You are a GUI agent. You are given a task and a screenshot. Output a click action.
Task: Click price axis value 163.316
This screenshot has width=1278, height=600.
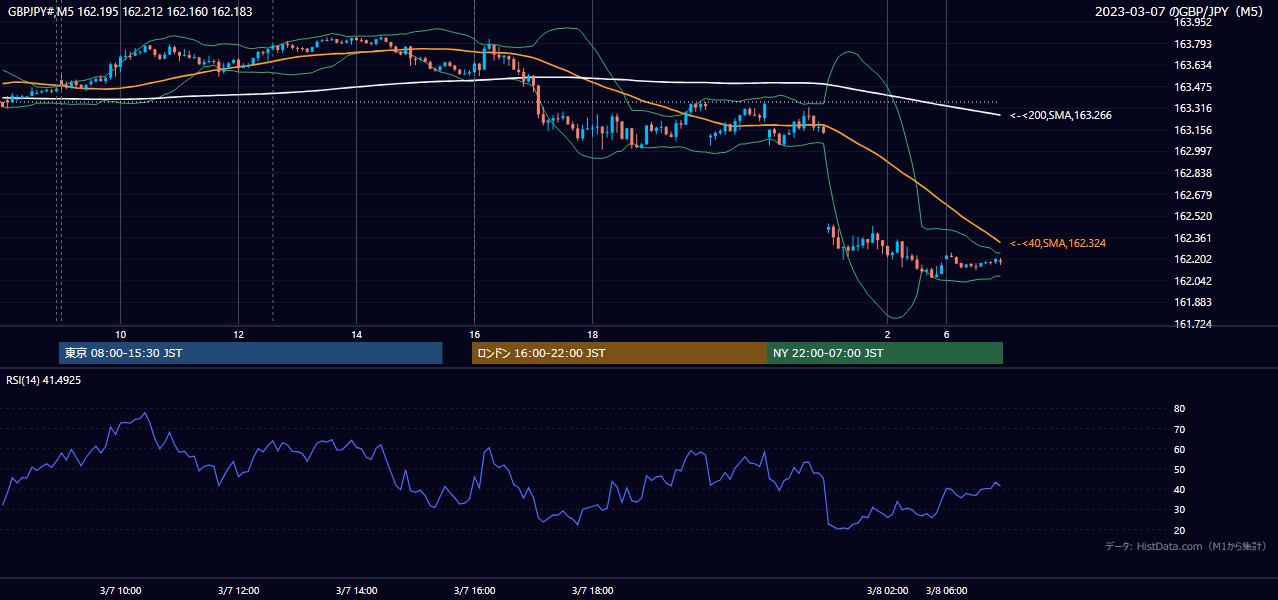tap(1192, 108)
